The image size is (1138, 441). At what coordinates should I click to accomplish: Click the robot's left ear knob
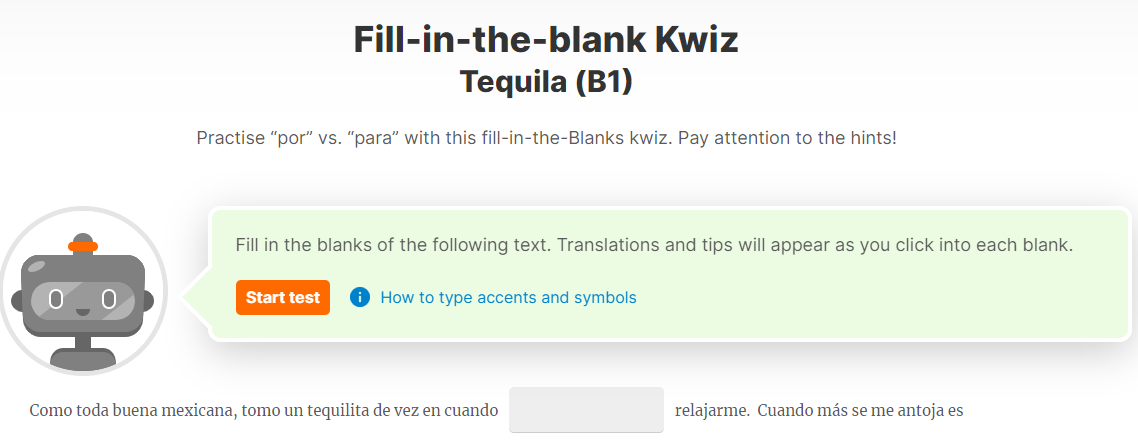17,300
